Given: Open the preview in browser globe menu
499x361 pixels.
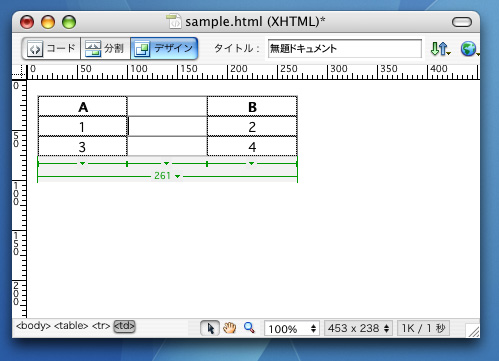Looking at the screenshot, I should click(470, 49).
